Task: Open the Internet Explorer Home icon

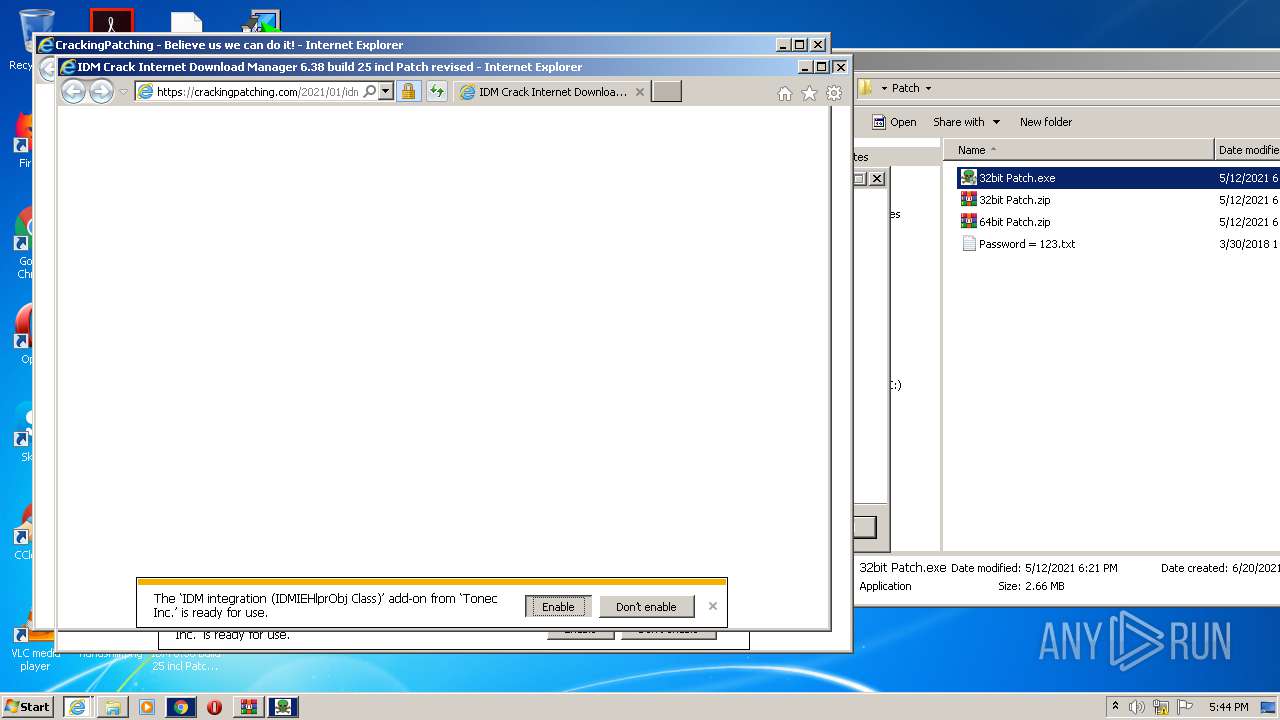Action: click(x=785, y=93)
